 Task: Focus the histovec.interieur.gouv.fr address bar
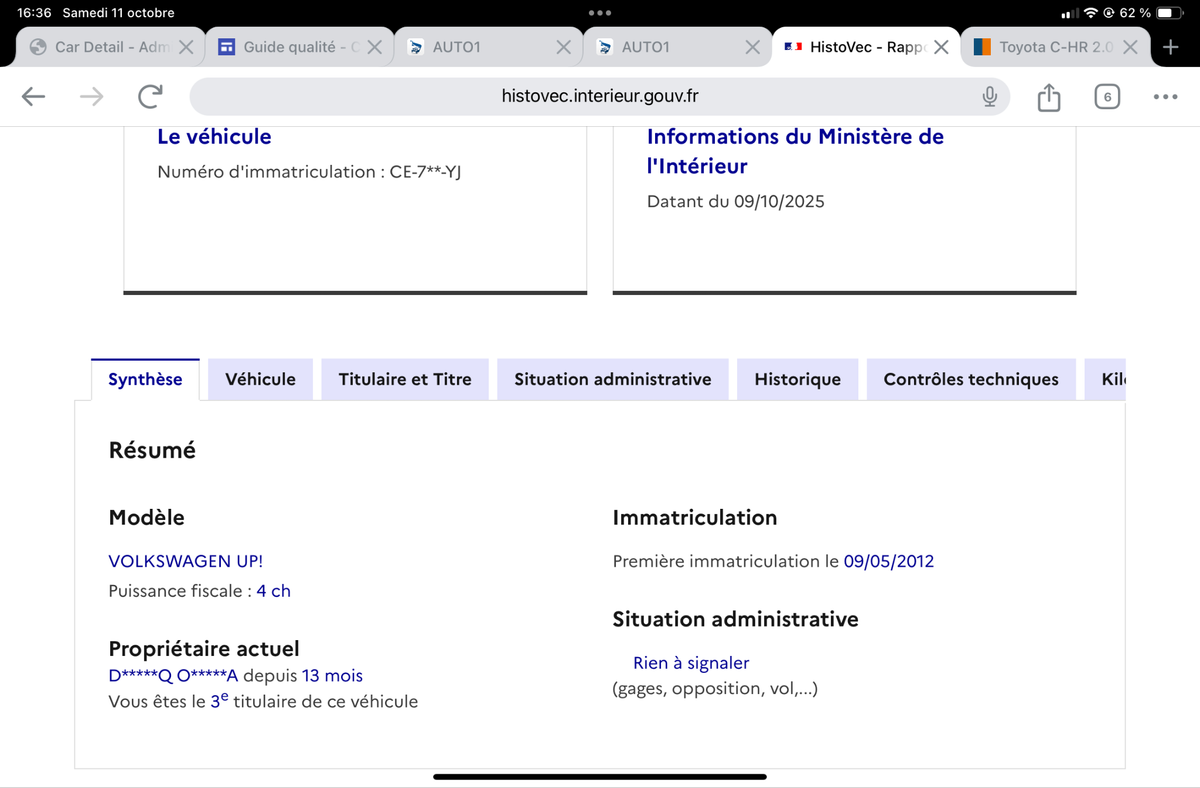[600, 96]
